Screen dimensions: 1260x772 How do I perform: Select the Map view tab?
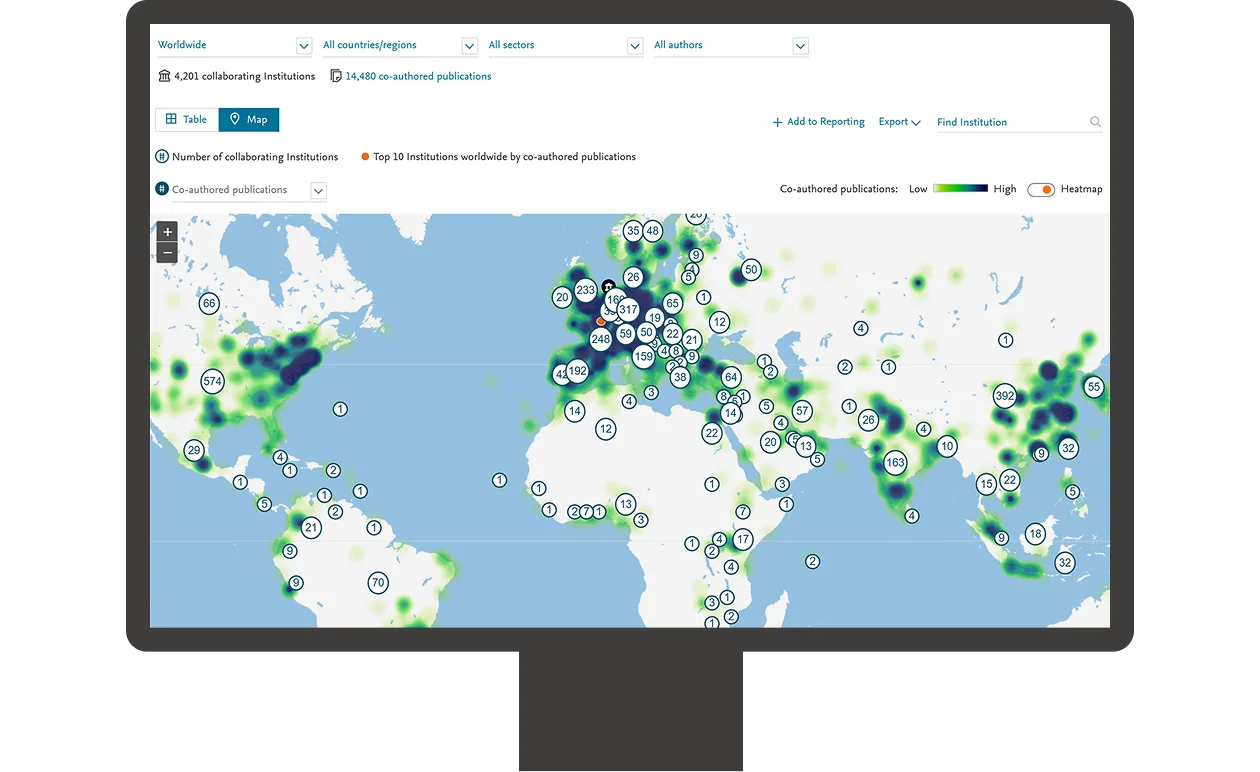248,119
